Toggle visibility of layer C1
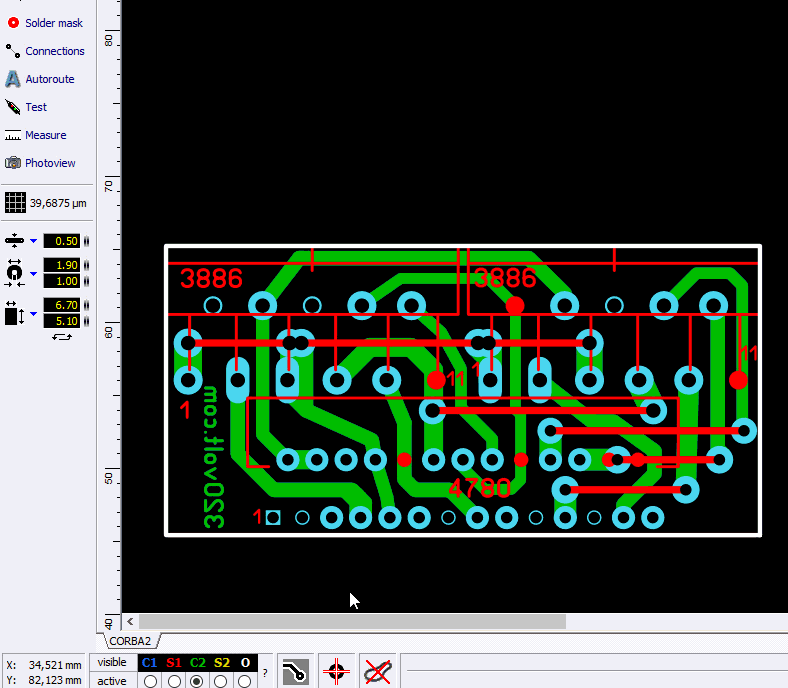The height and width of the screenshot is (688, 788). click(x=150, y=663)
